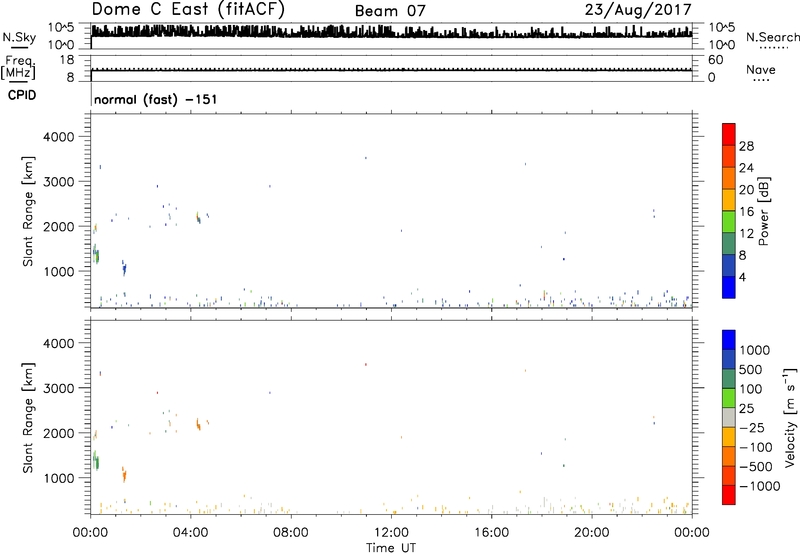Screen dimensions: 800x554
Task: Select the "N.Search" legend label
Action: [772, 37]
